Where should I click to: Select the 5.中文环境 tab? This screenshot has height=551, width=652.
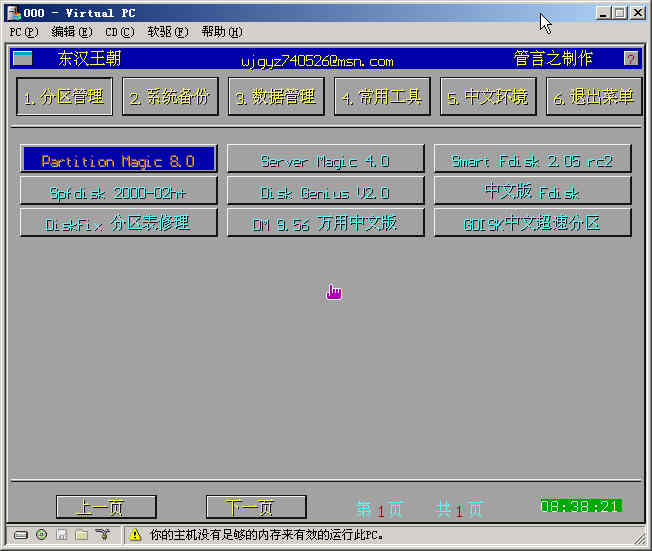click(x=488, y=97)
